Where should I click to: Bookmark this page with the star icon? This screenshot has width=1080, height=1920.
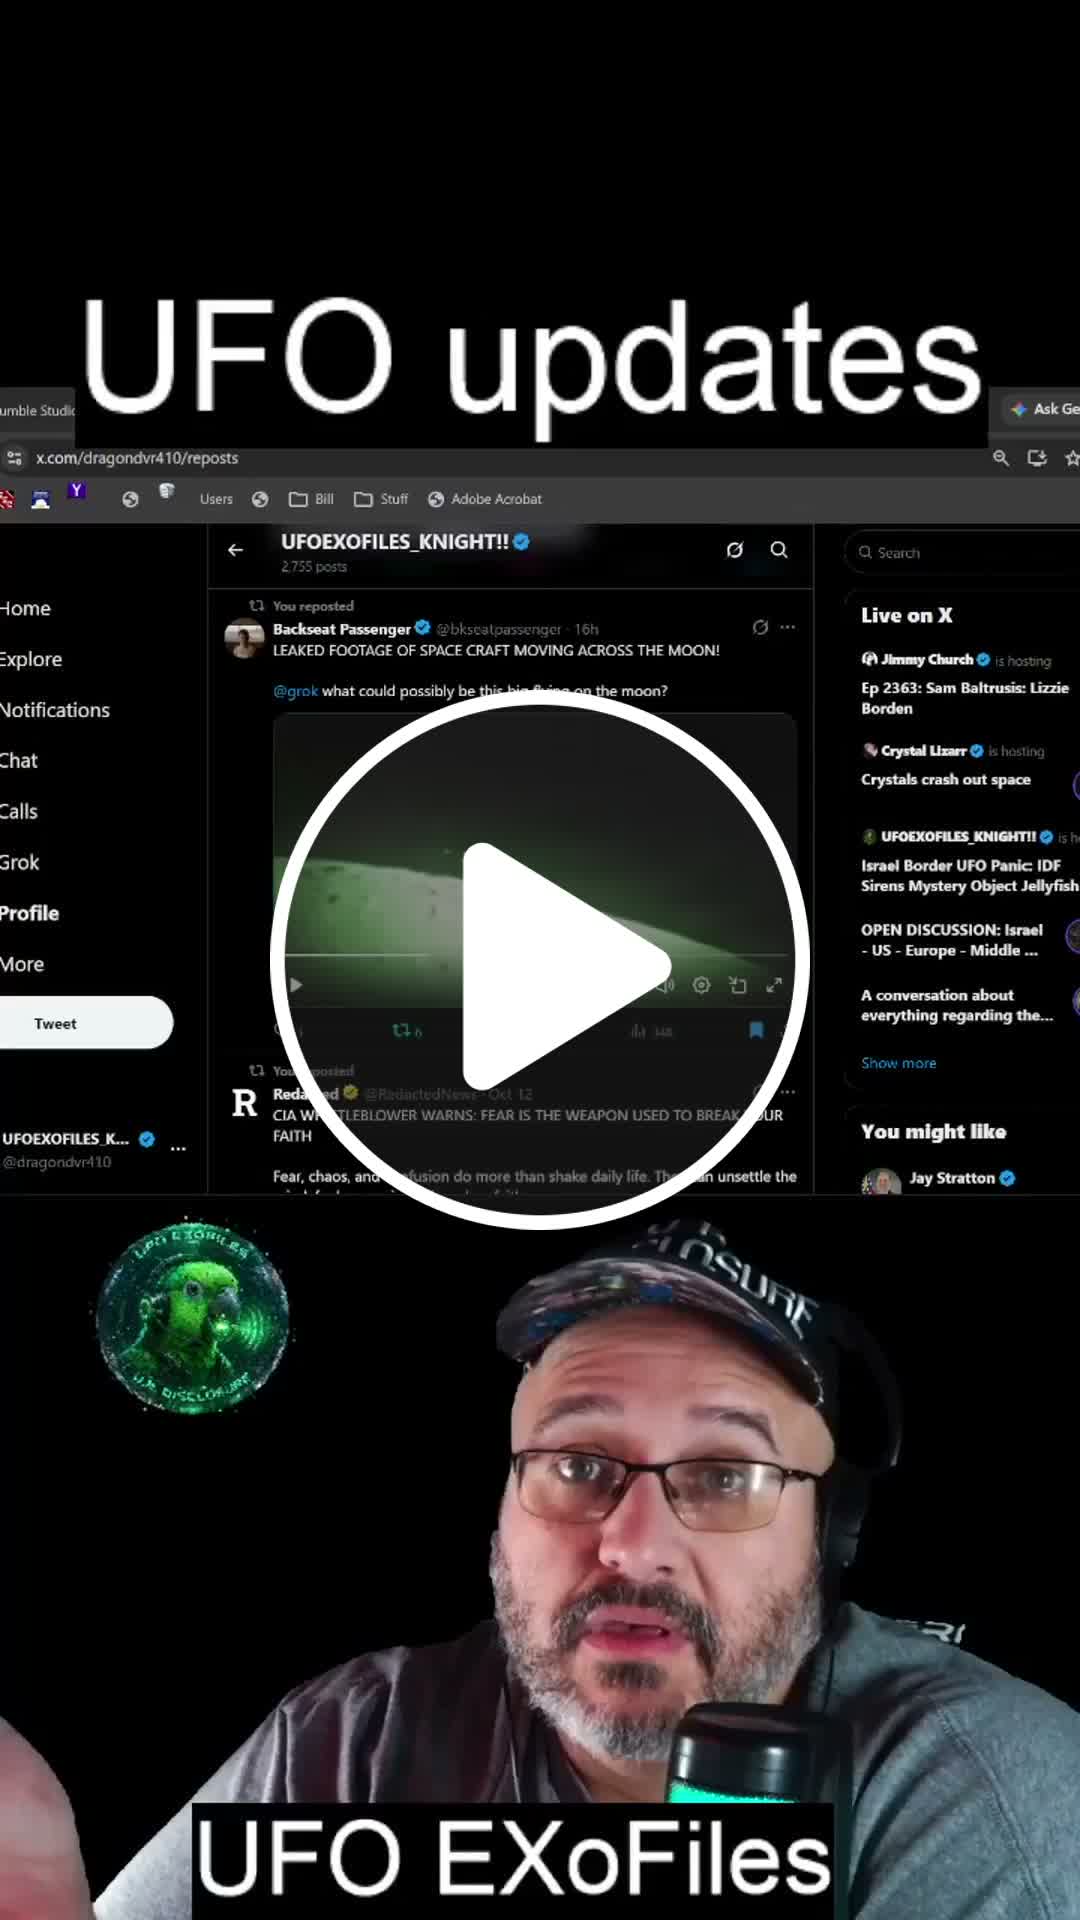point(1072,458)
